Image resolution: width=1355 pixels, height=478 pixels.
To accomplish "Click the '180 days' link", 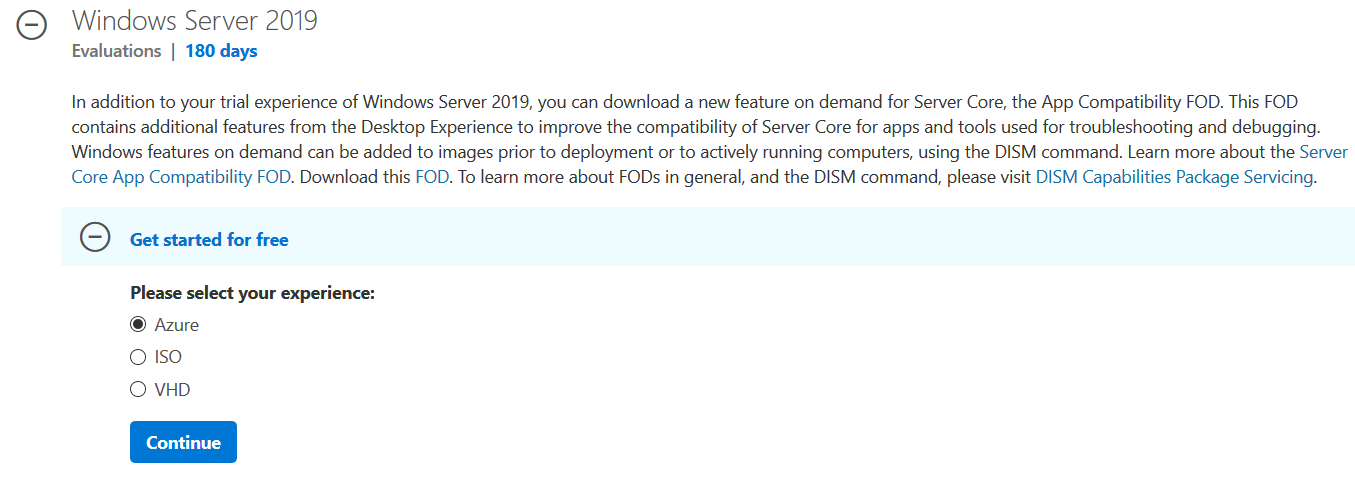I will coord(221,51).
